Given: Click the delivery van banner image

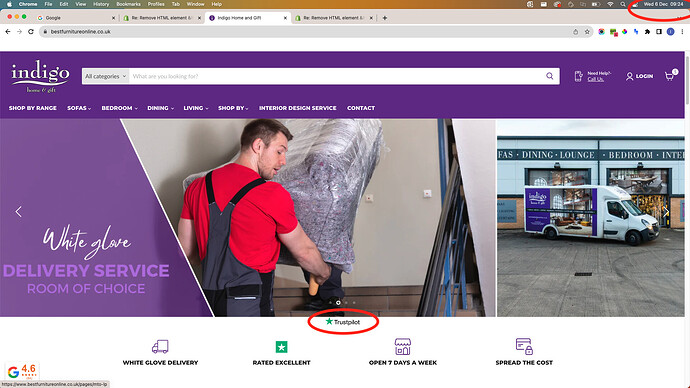Looking at the screenshot, I should click(x=591, y=218).
